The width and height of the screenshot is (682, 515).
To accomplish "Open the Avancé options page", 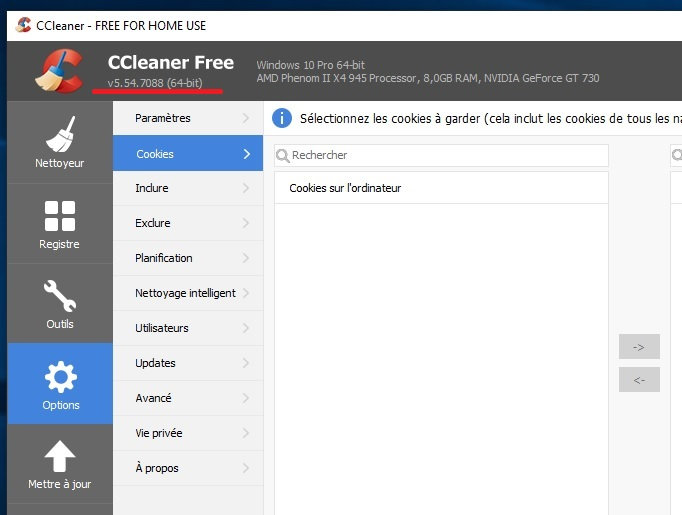I will pos(188,398).
